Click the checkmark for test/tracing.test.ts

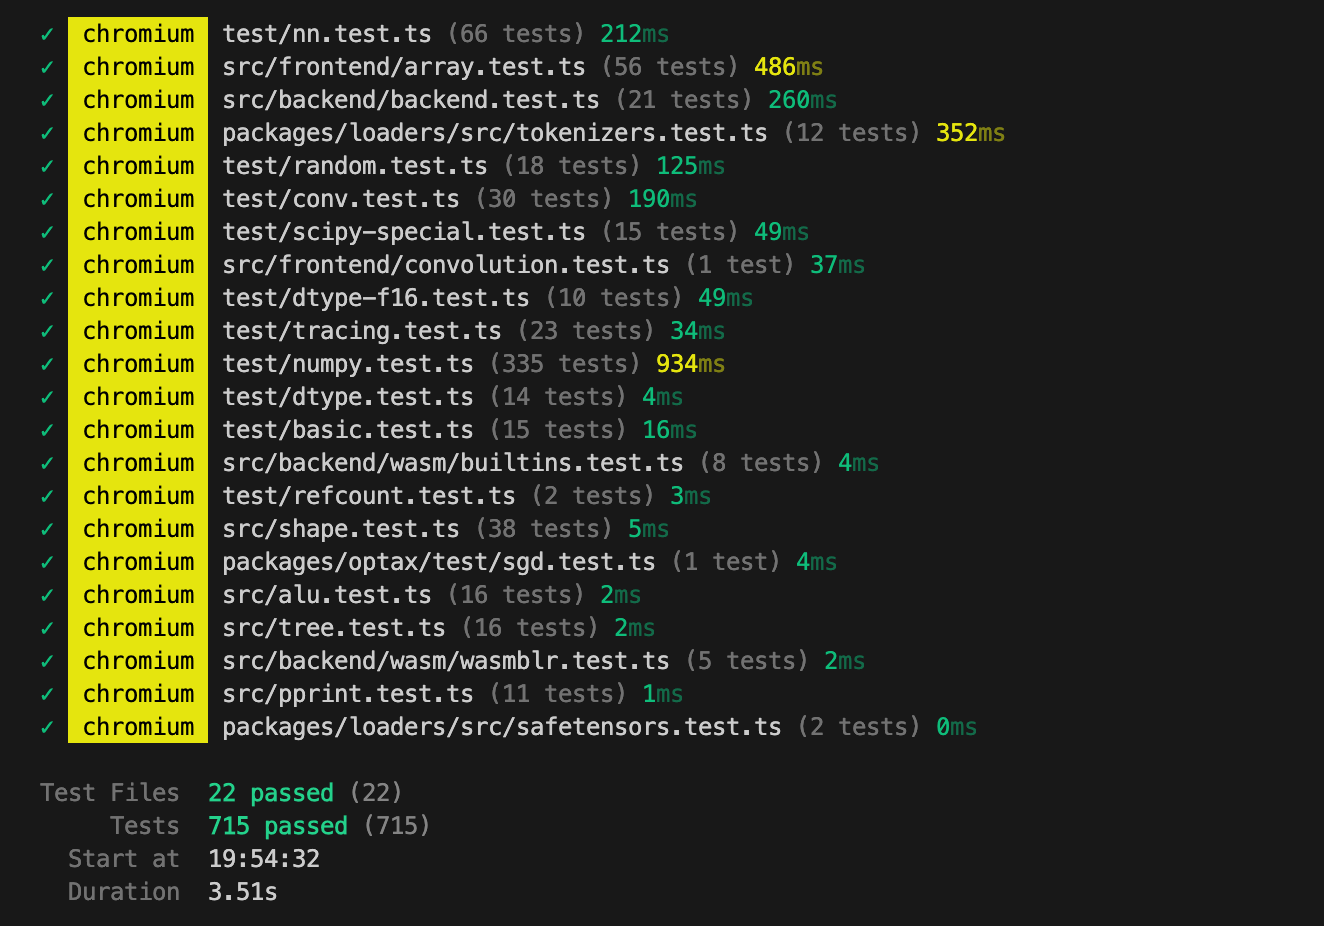click(47, 331)
